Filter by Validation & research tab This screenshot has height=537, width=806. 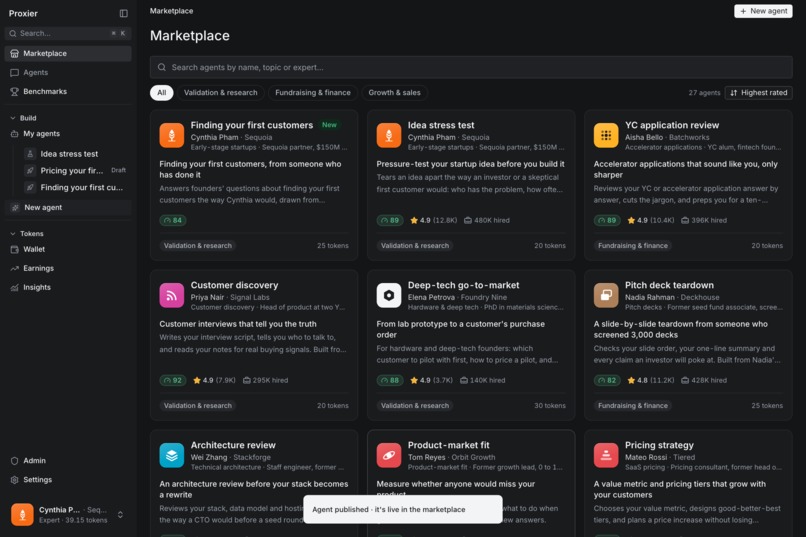221,93
